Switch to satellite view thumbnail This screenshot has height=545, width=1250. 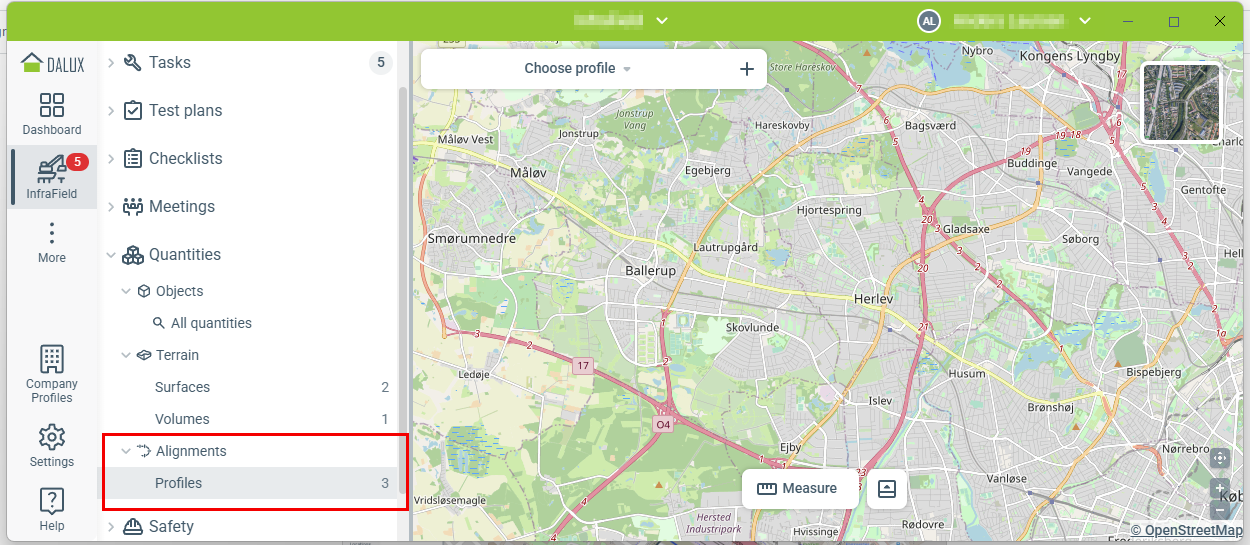coord(1181,103)
